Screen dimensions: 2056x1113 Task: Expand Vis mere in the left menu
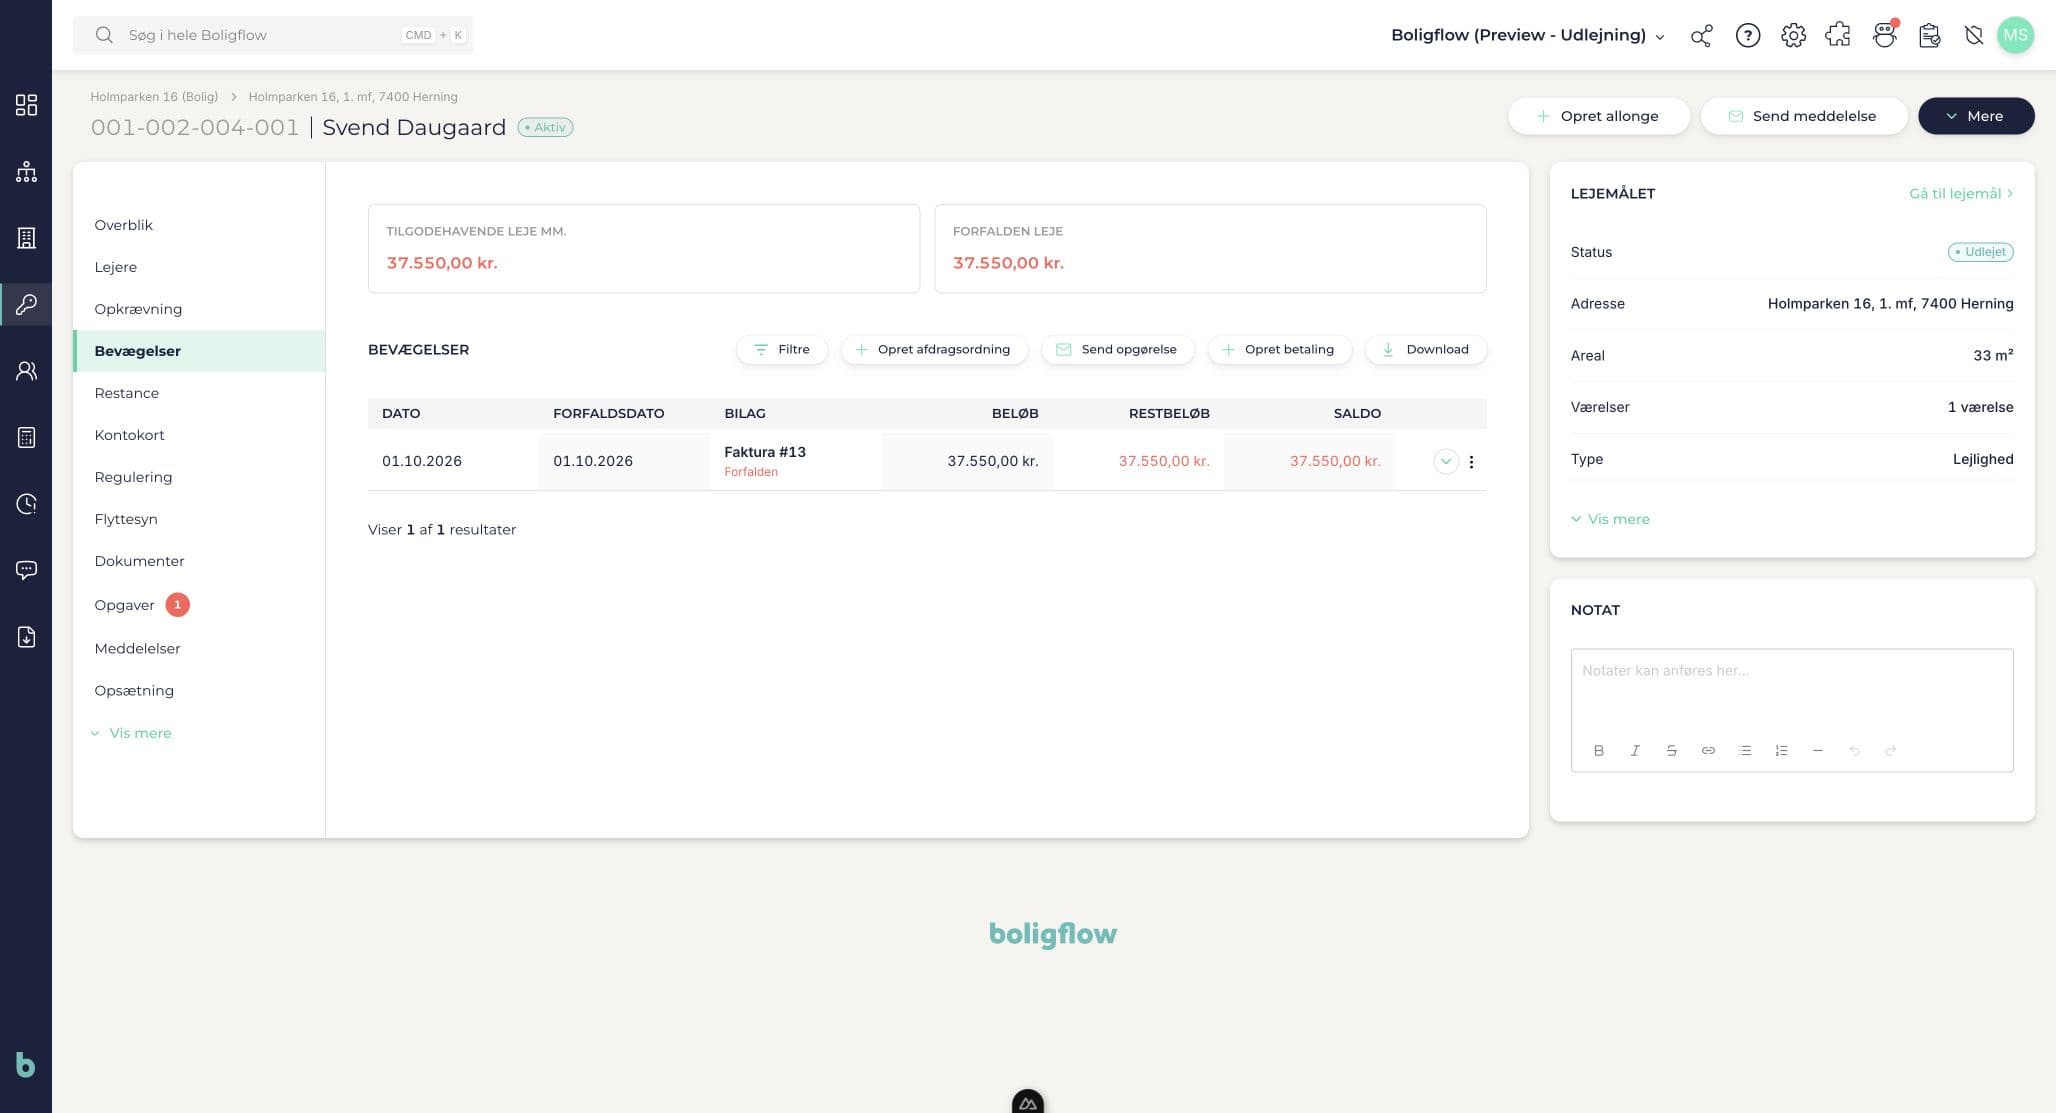pos(131,733)
